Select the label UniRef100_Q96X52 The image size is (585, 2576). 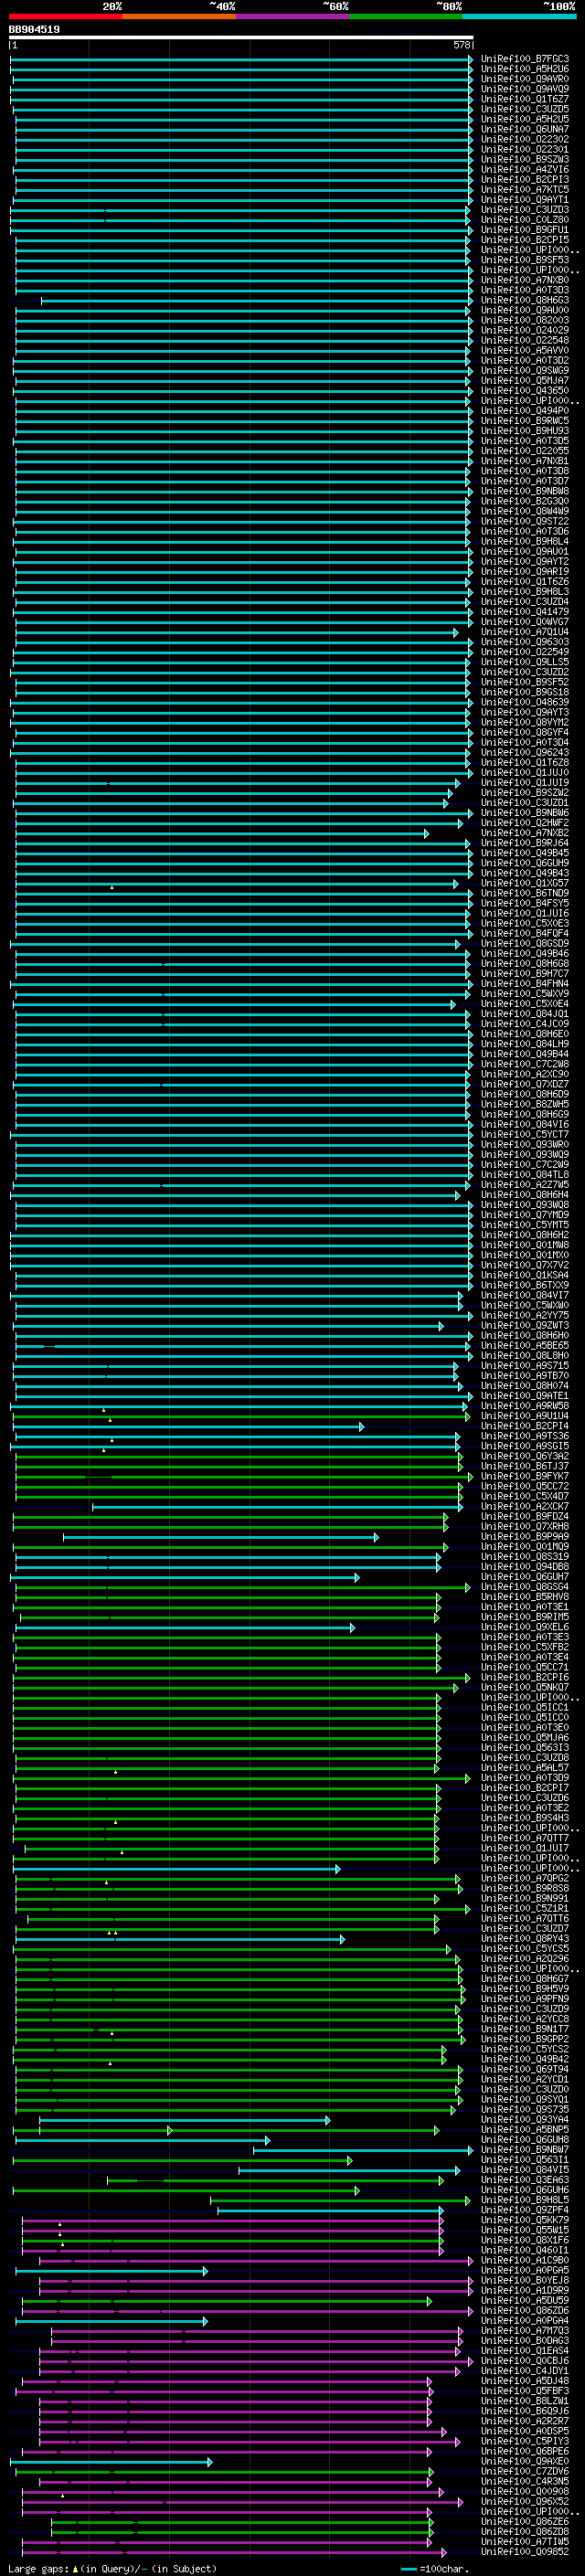(524, 2501)
